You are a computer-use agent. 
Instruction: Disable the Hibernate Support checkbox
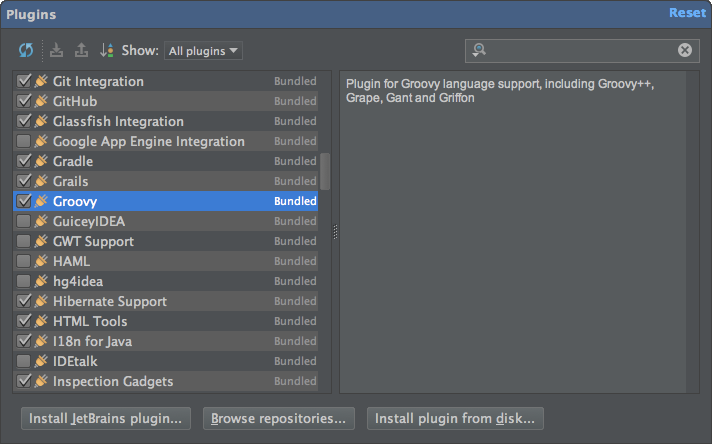tap(24, 301)
